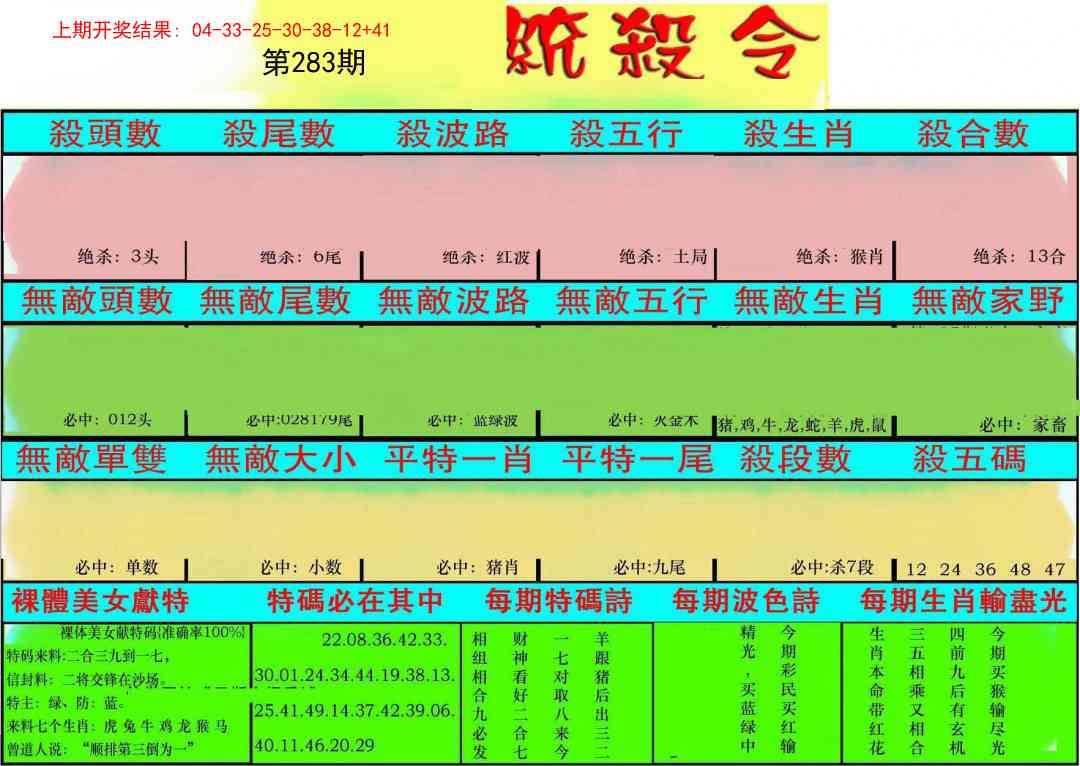Click the 第283期 issue label
Image resolution: width=1080 pixels, height=766 pixels.
point(313,63)
